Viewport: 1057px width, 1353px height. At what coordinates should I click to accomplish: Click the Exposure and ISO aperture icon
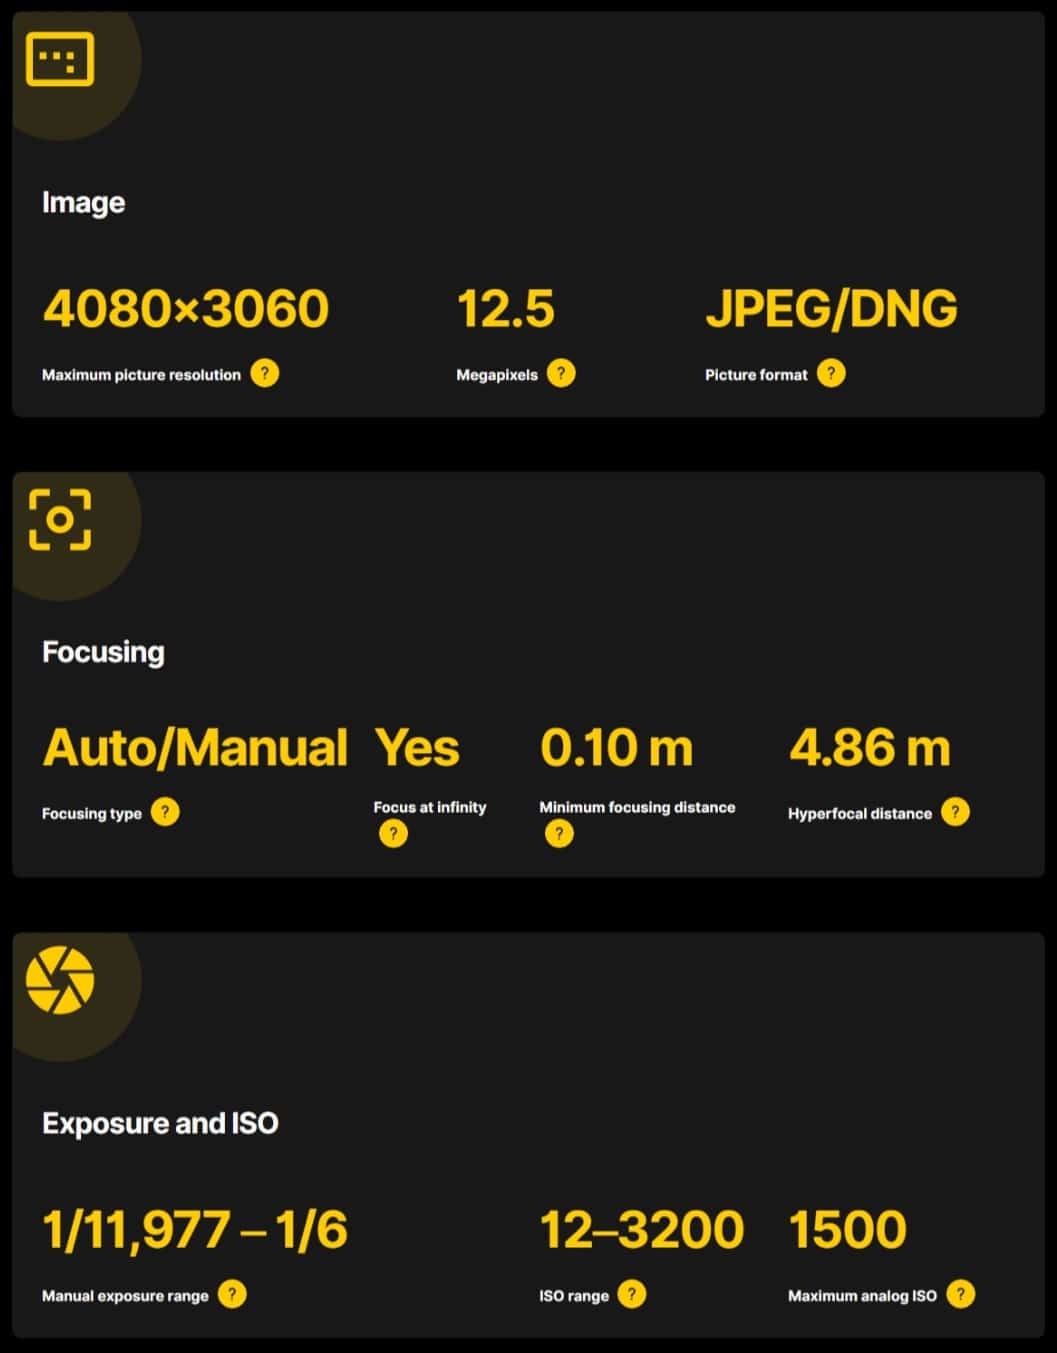tap(60, 980)
